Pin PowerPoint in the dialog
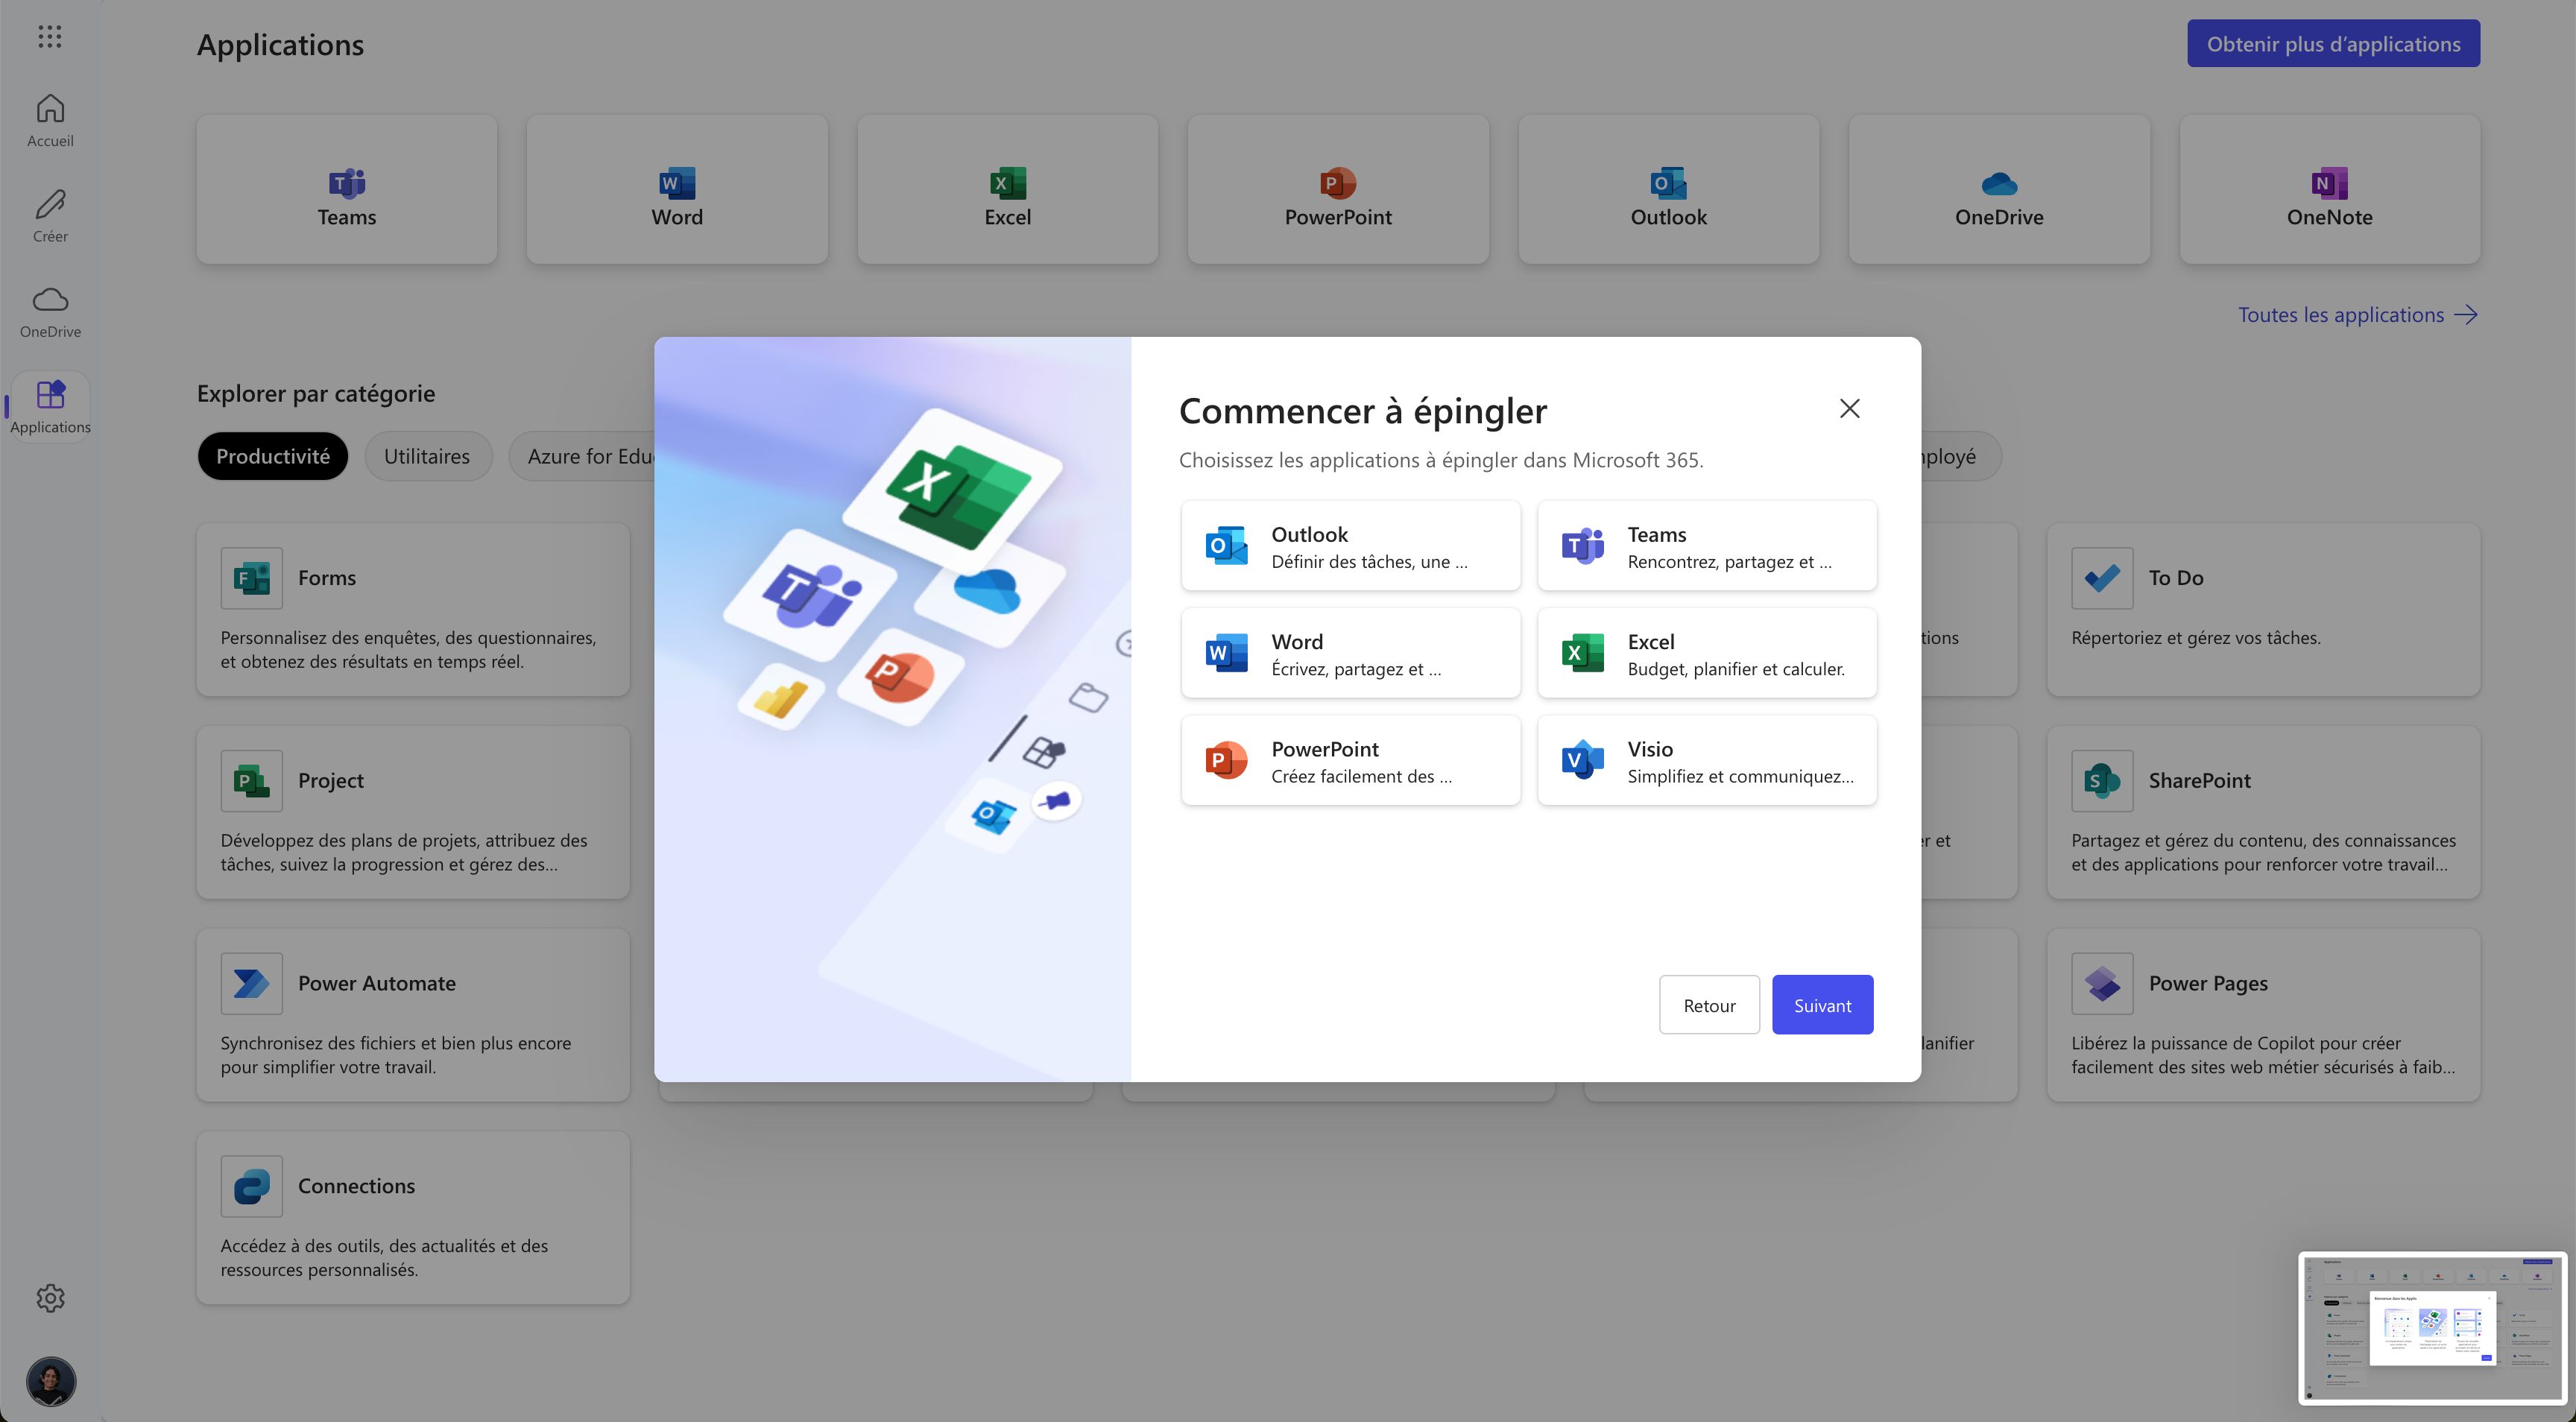Image resolution: width=2576 pixels, height=1422 pixels. [1351, 760]
